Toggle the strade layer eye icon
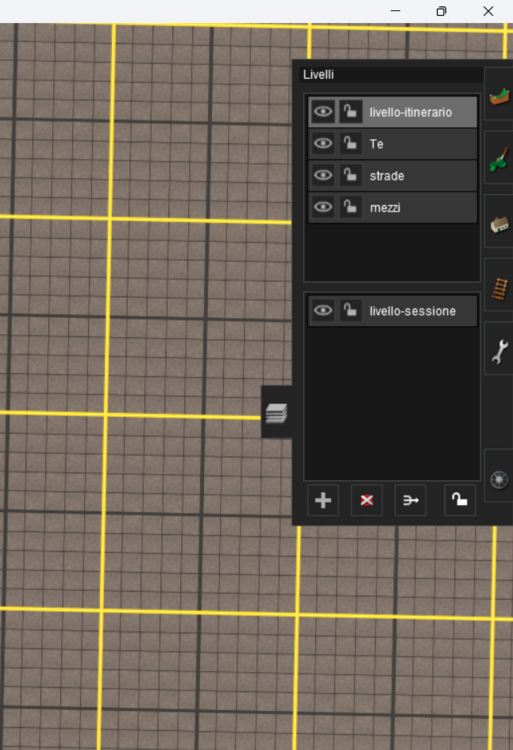The width and height of the screenshot is (513, 750). tap(323, 176)
